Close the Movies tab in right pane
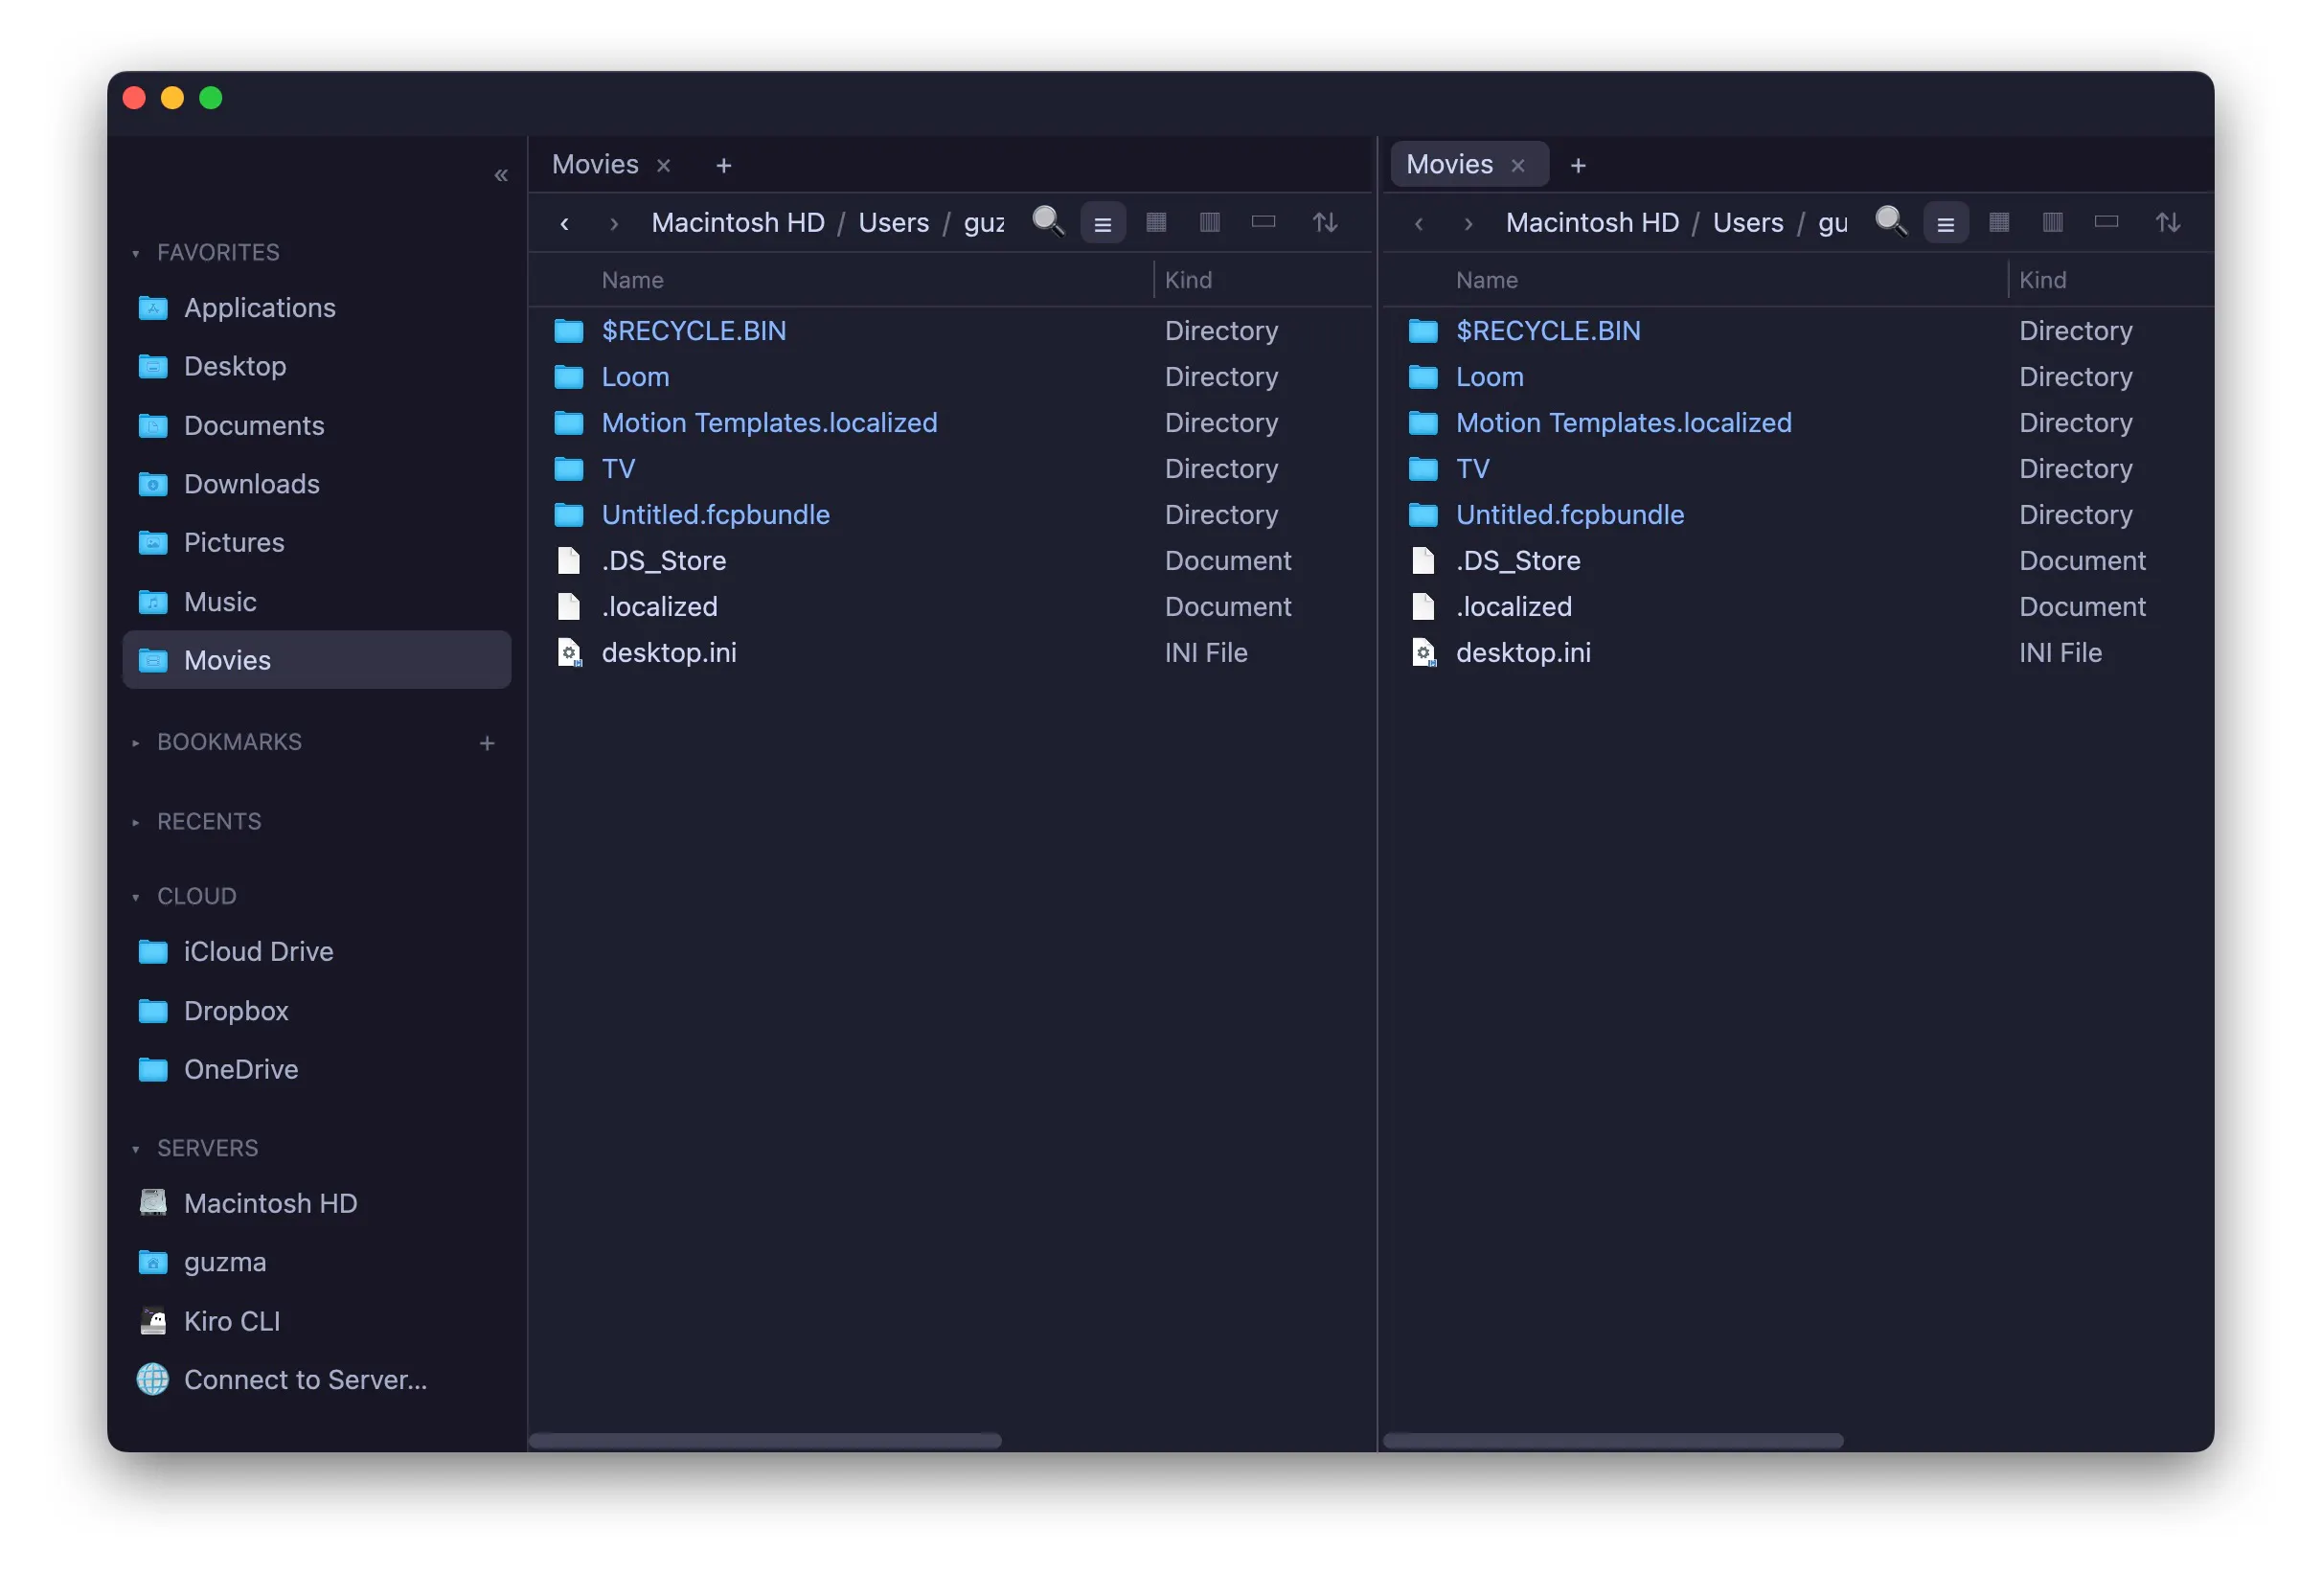Screen dimensions: 2322x1596 [1517, 166]
